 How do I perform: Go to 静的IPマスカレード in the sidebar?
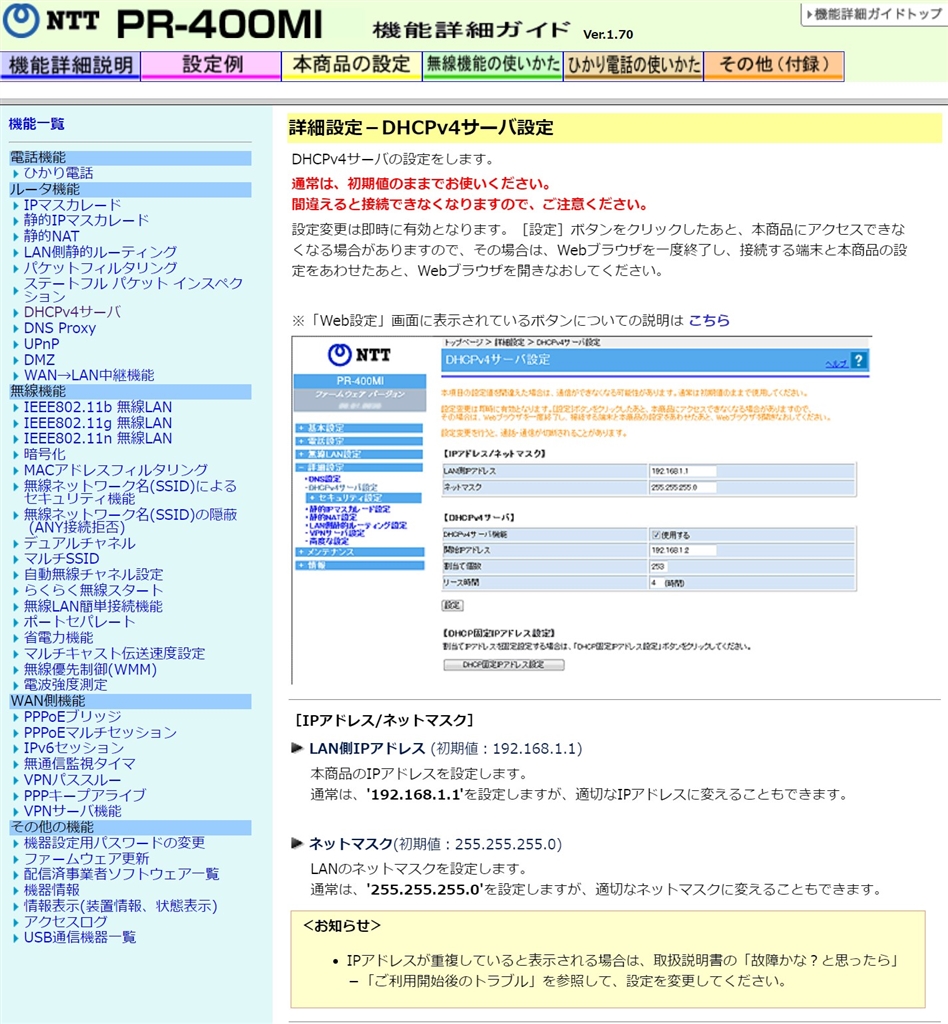86,220
